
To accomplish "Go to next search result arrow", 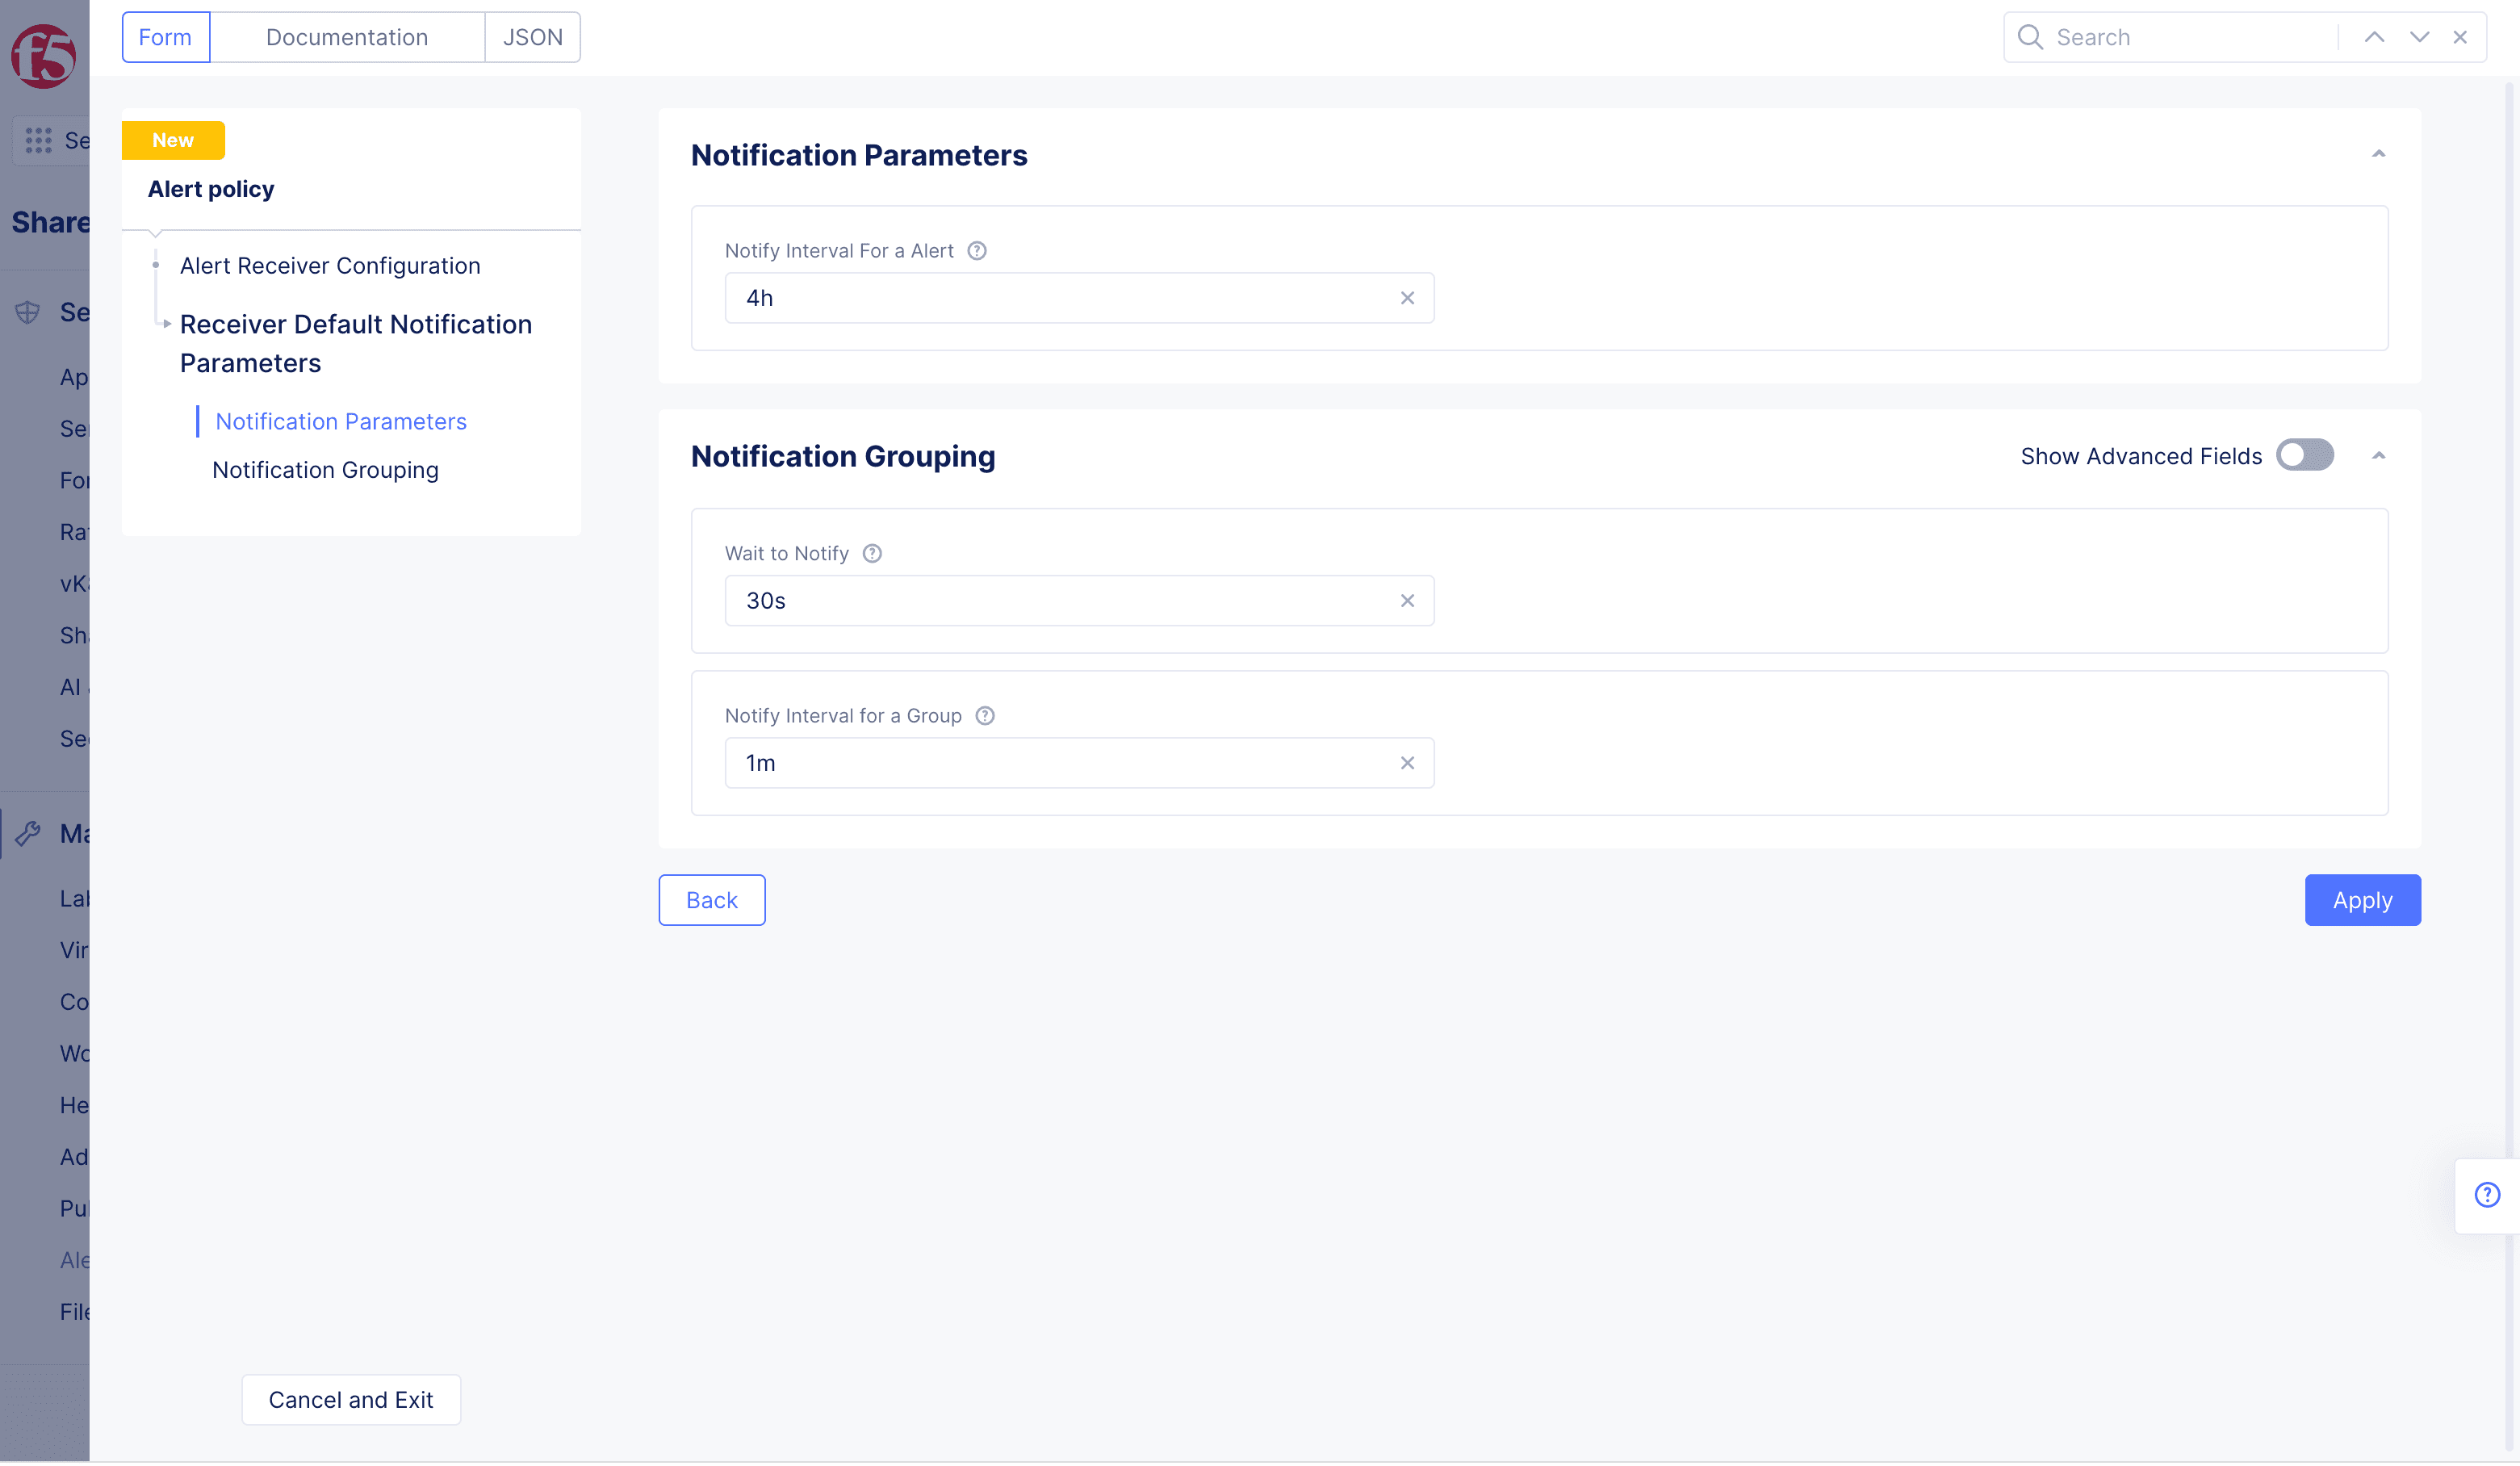I will (x=2418, y=37).
